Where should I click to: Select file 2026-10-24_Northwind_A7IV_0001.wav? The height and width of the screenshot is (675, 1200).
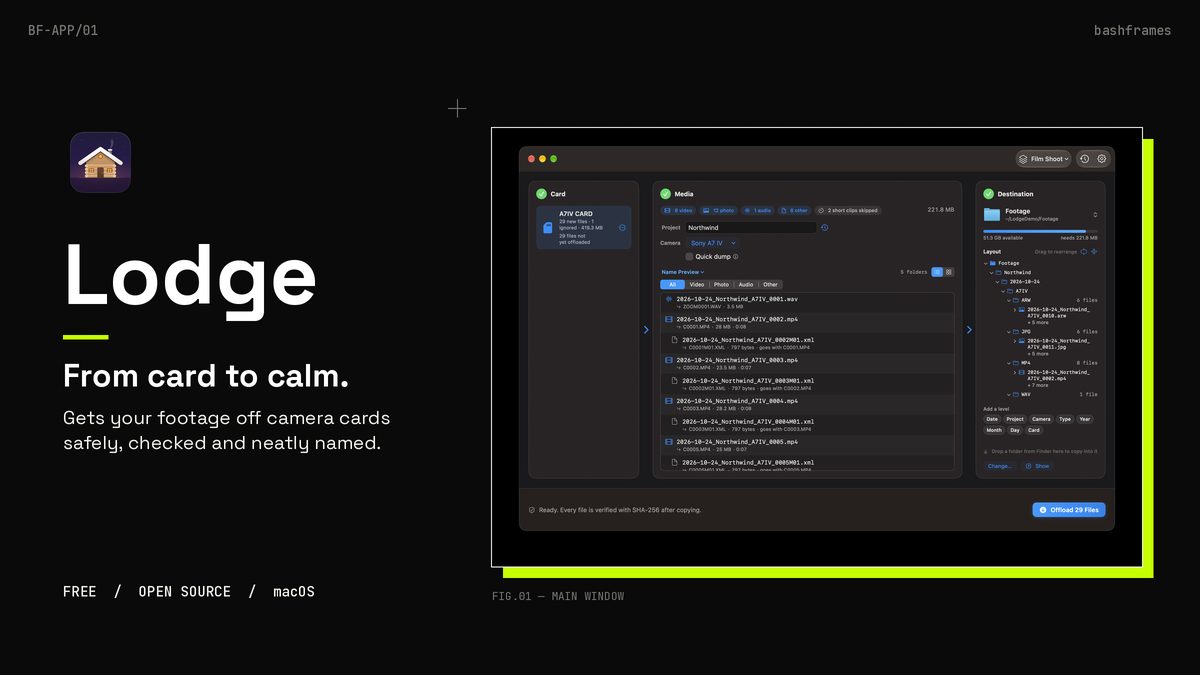pyautogui.click(x=807, y=302)
